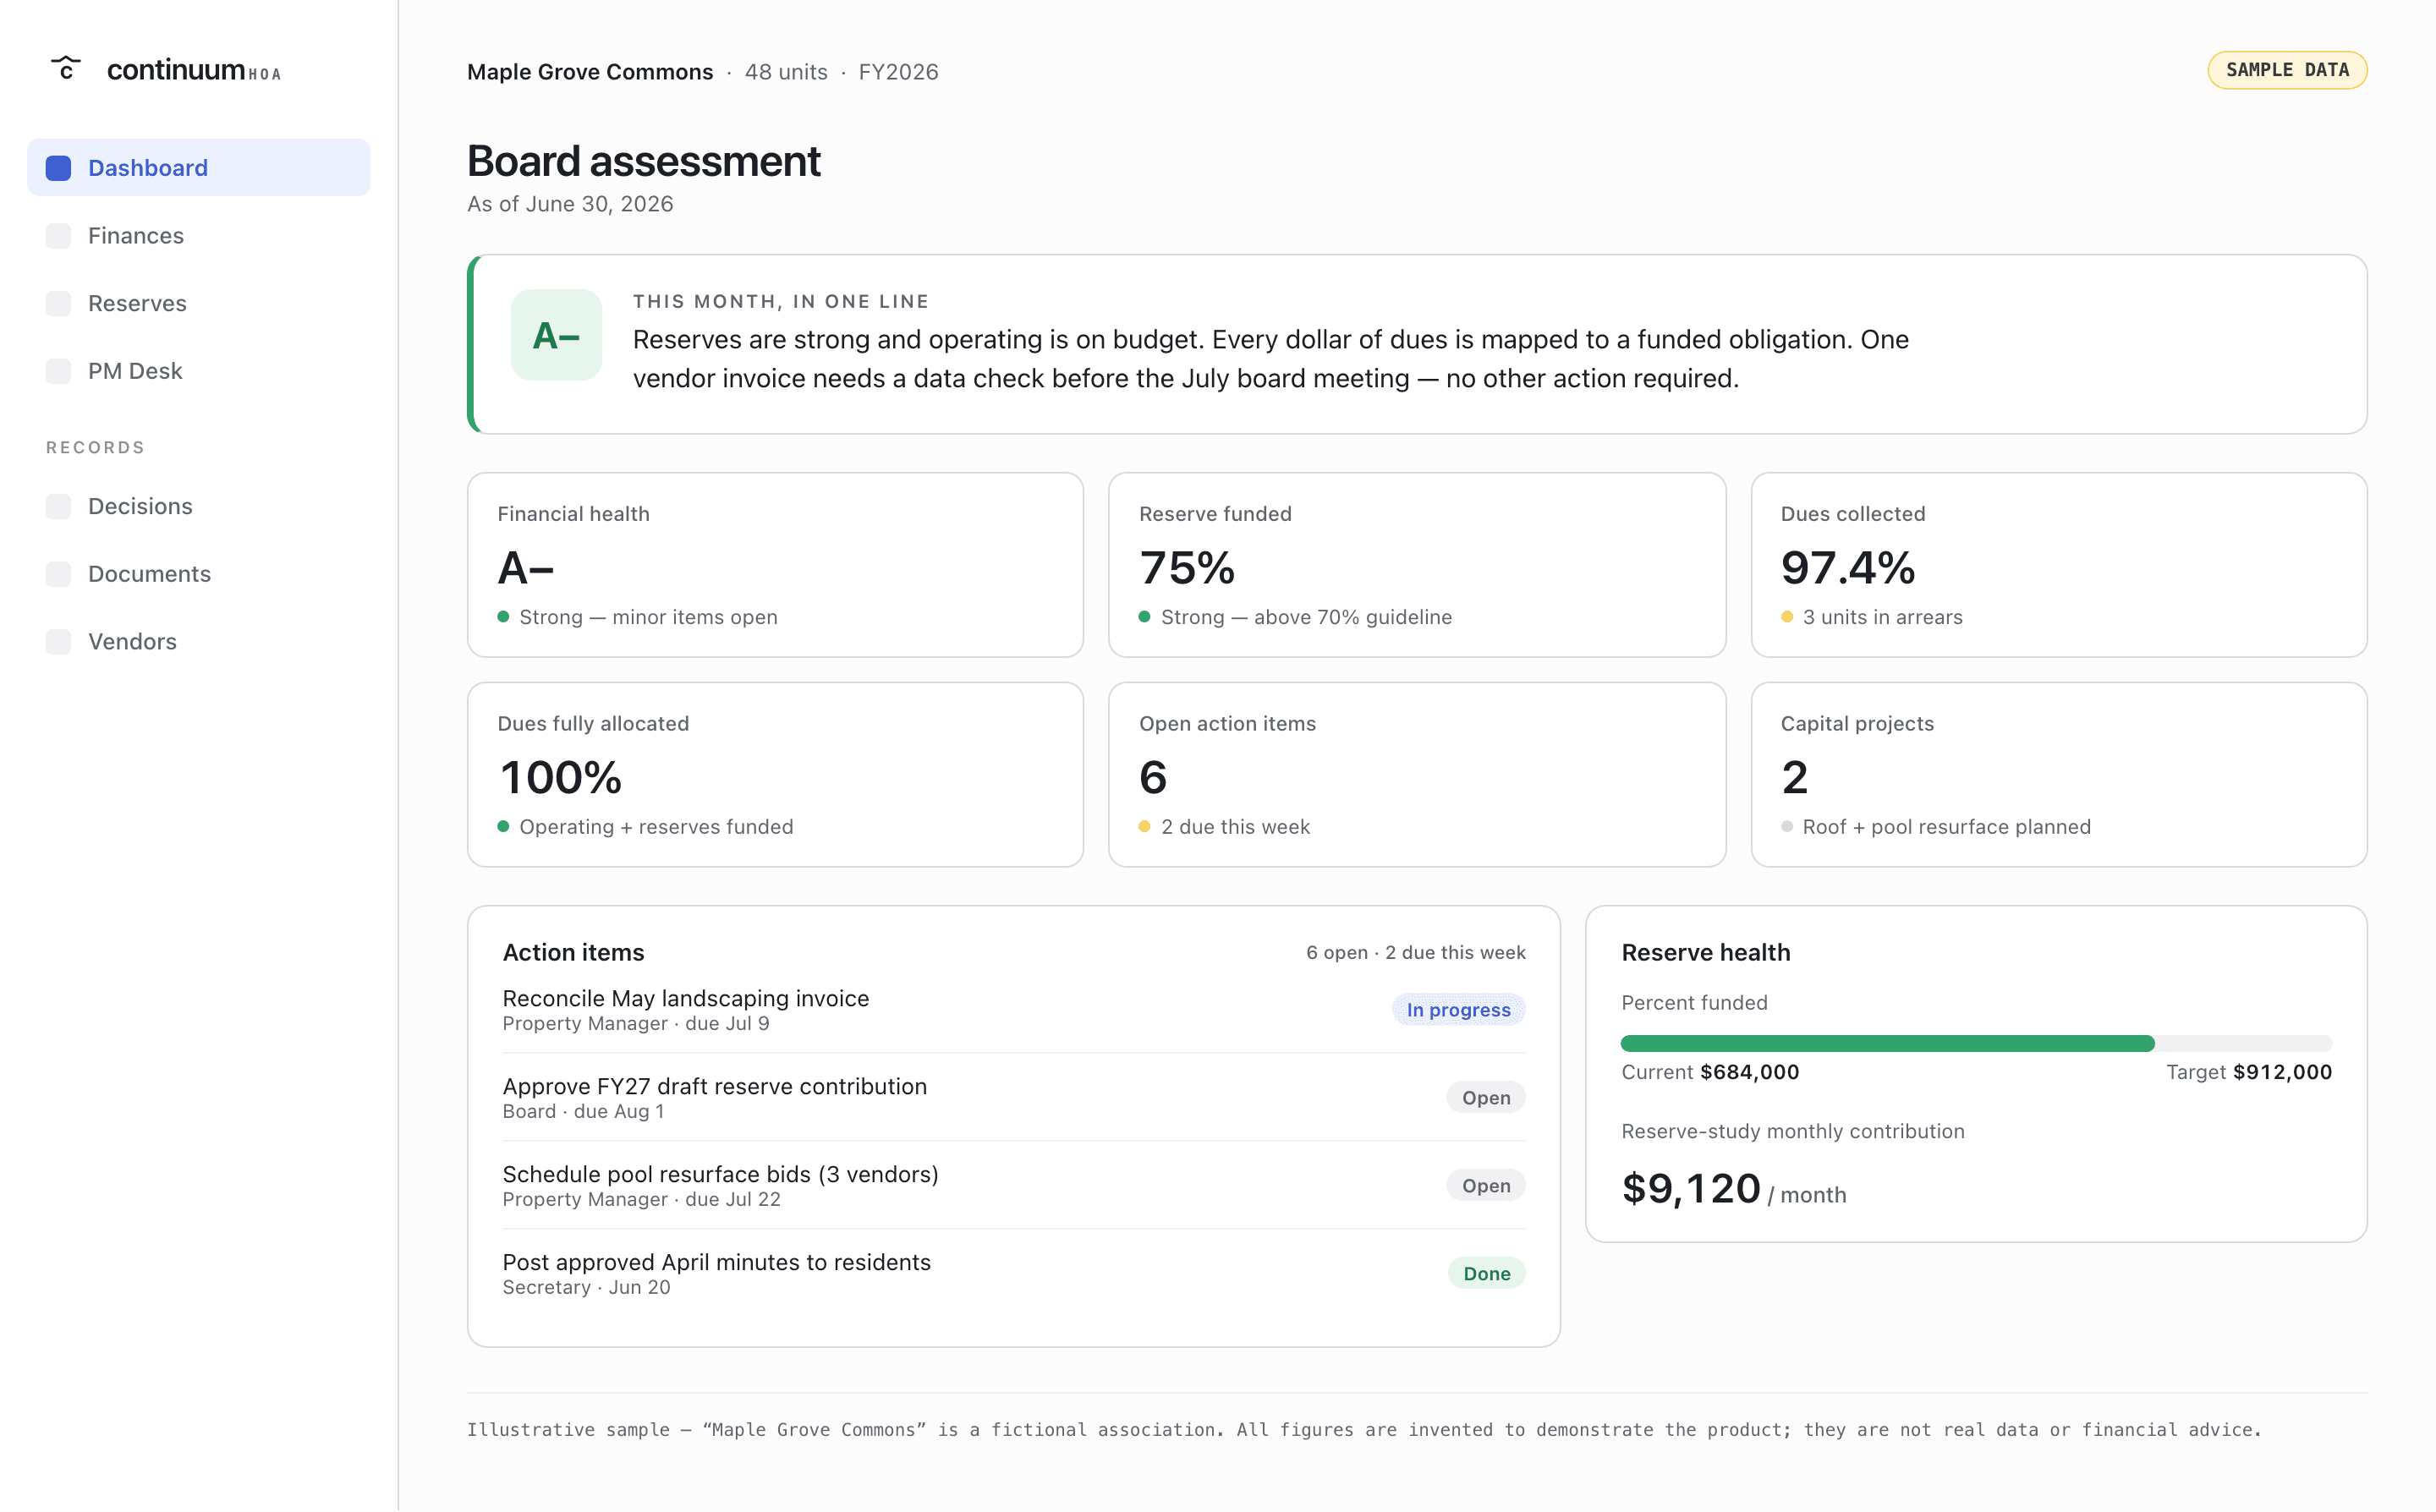Open Post approved April minutes to residents
2436x1512 pixels.
(1014, 1274)
